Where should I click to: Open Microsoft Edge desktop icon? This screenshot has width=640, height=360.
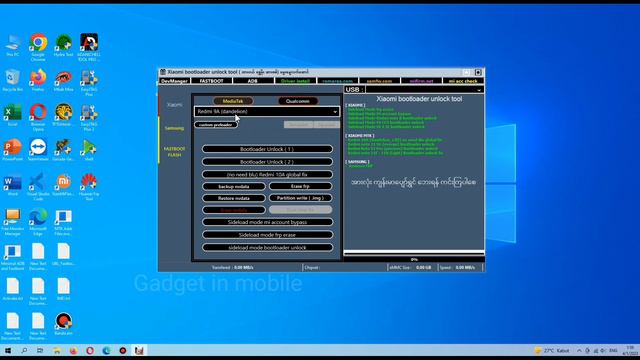(38, 222)
